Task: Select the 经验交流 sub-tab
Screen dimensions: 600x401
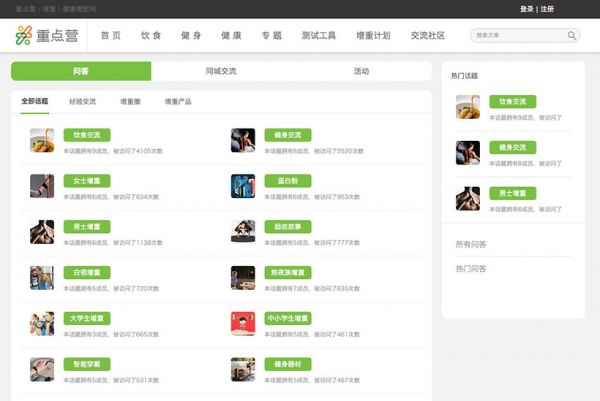Action: [83, 102]
